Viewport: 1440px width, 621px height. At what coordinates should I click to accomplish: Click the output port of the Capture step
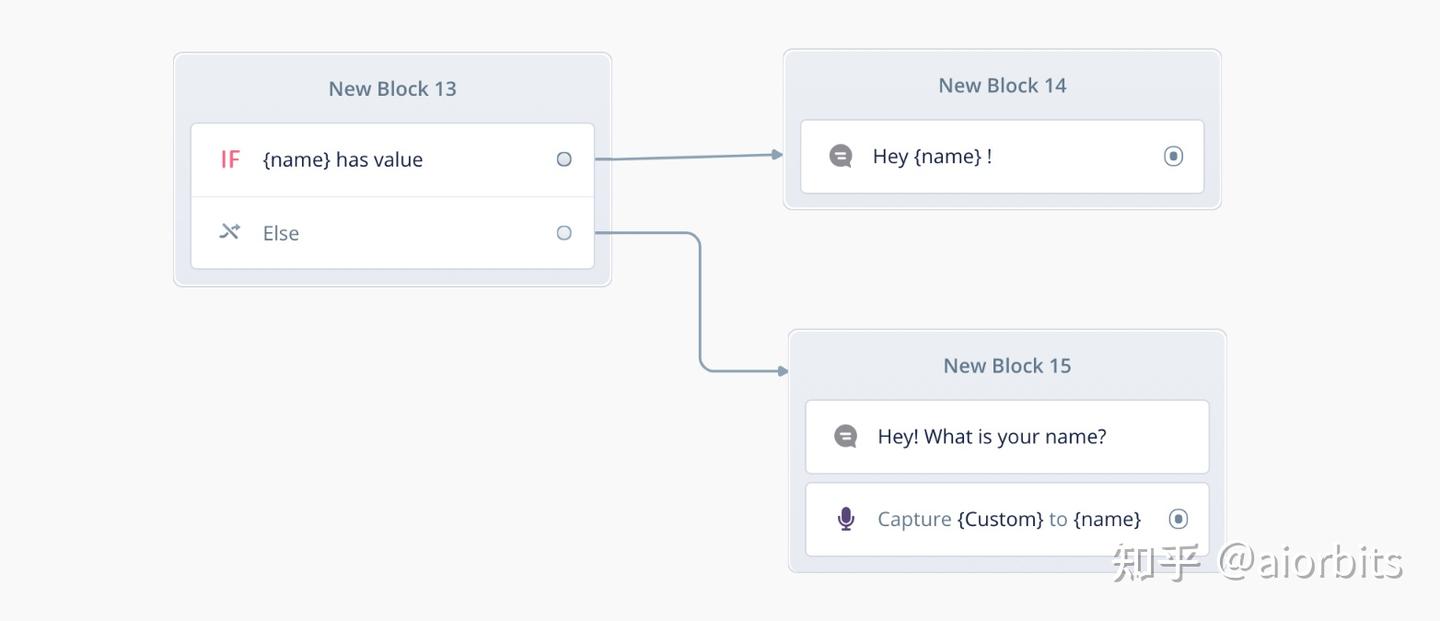click(1179, 519)
